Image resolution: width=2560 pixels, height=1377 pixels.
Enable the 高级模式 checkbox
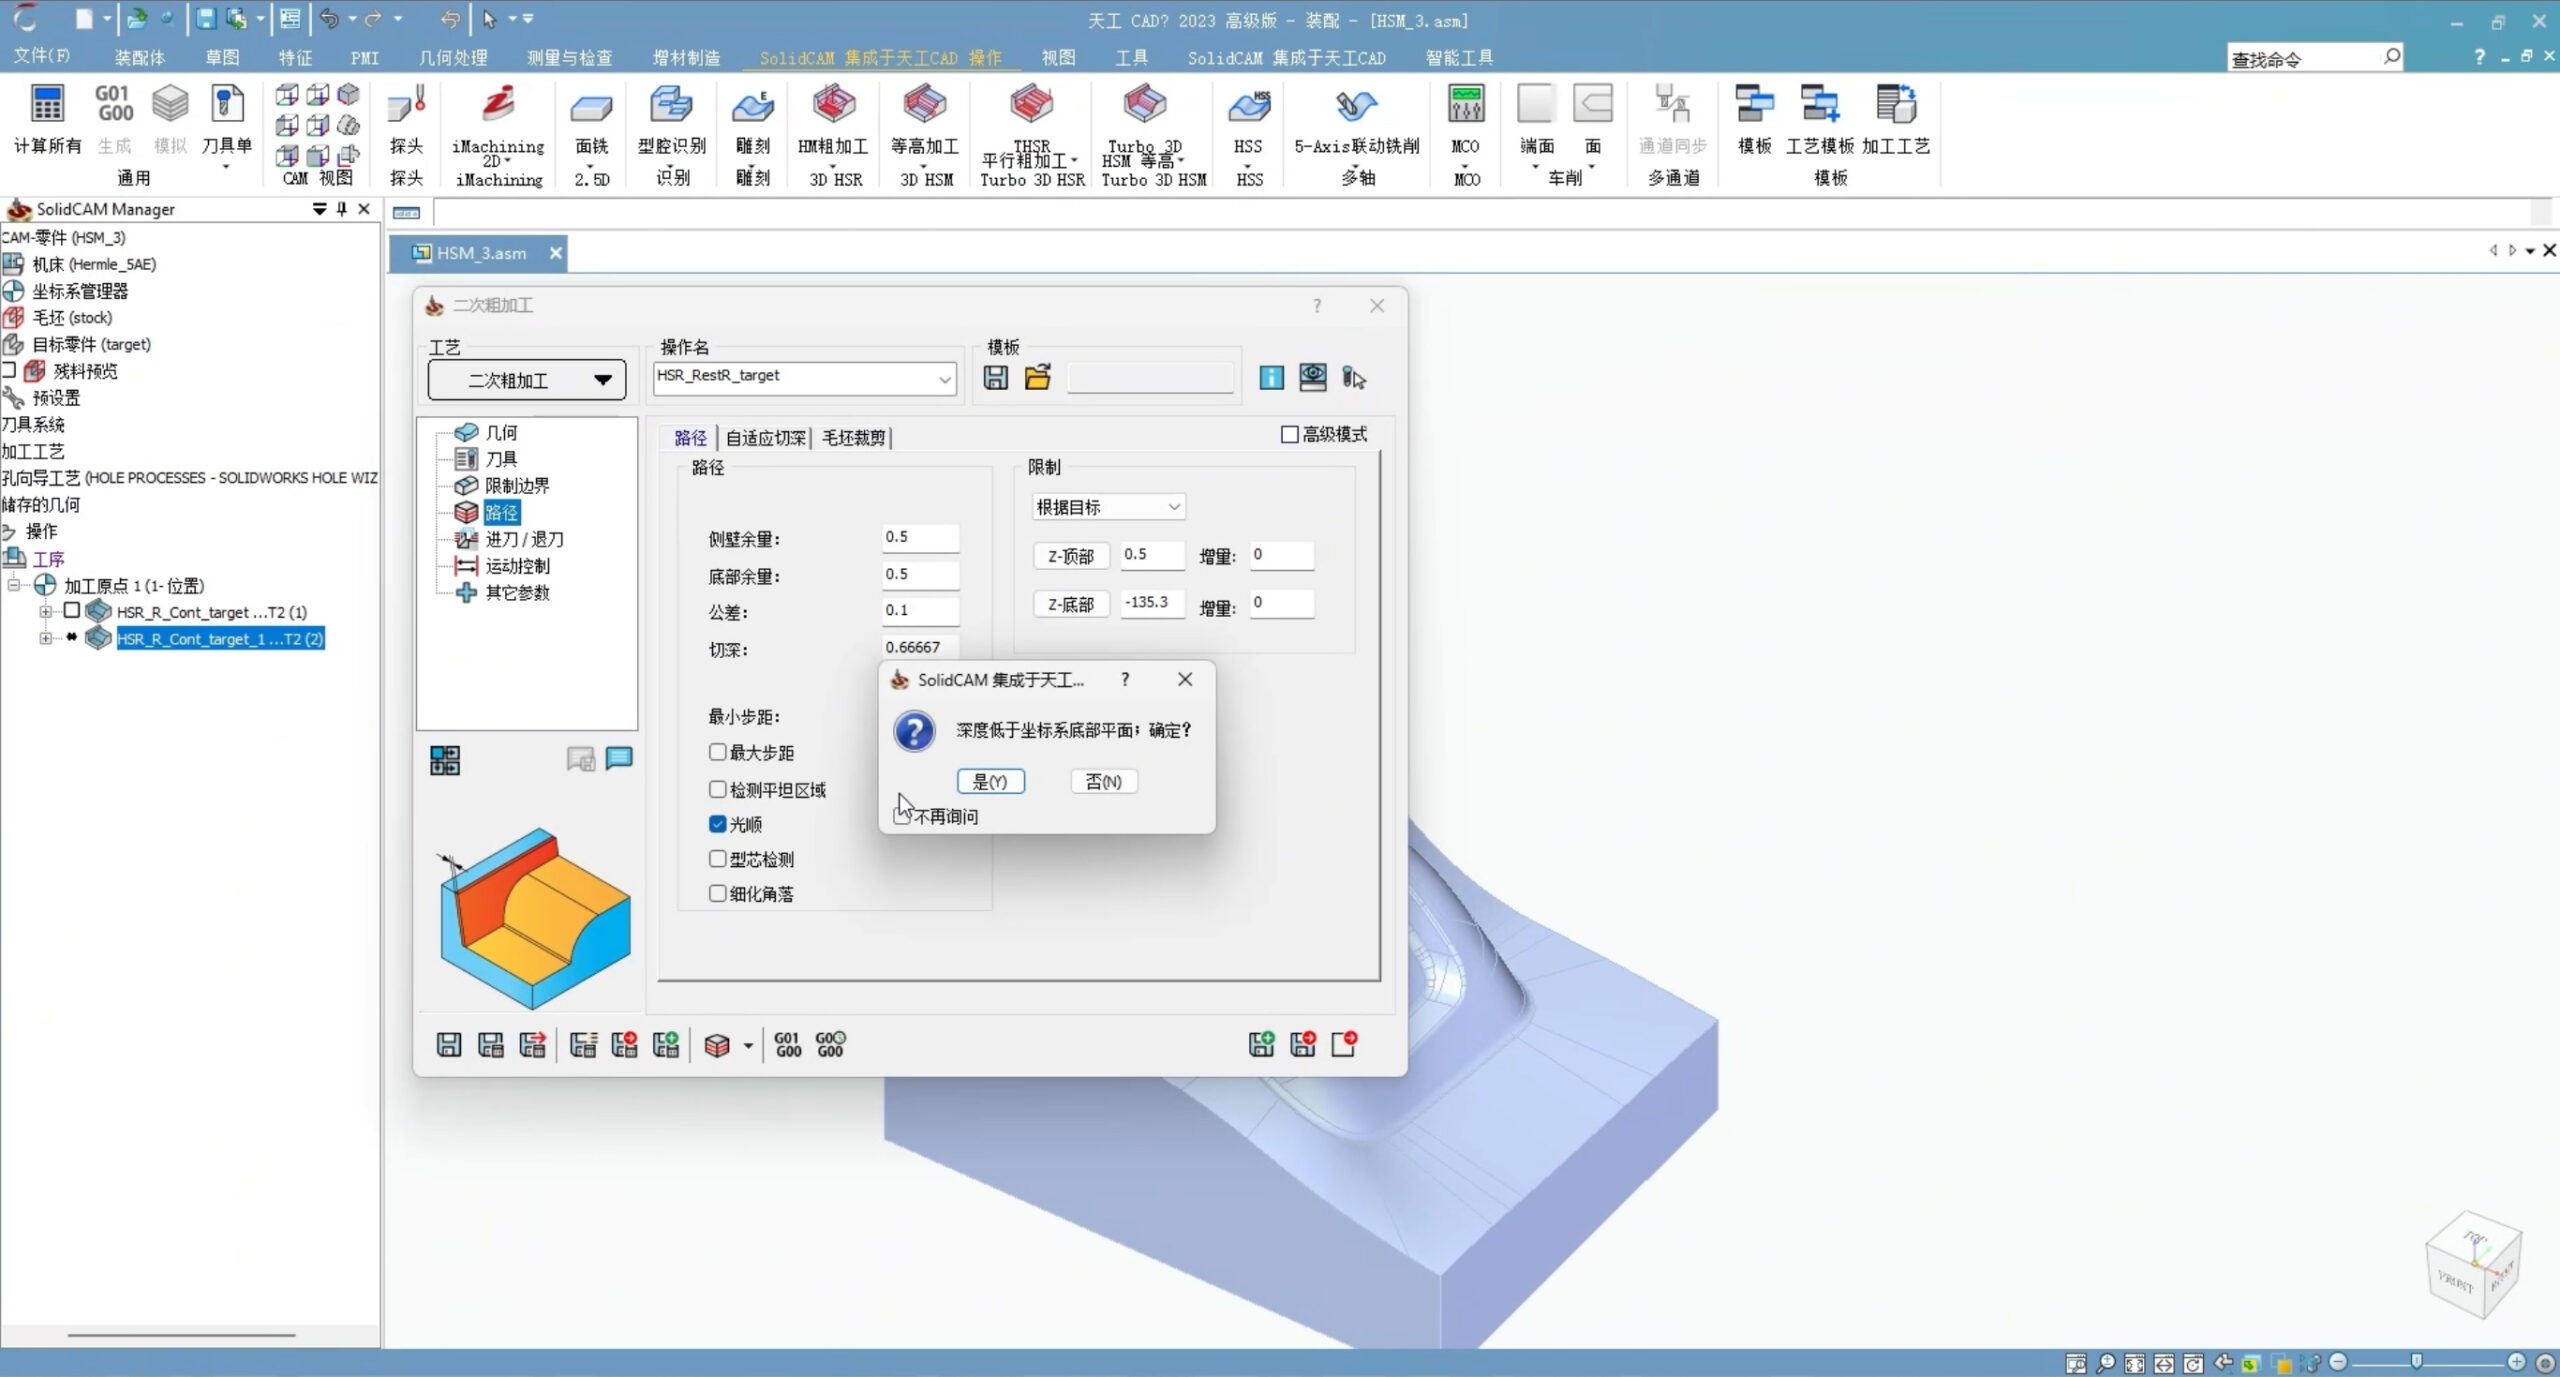point(1289,434)
